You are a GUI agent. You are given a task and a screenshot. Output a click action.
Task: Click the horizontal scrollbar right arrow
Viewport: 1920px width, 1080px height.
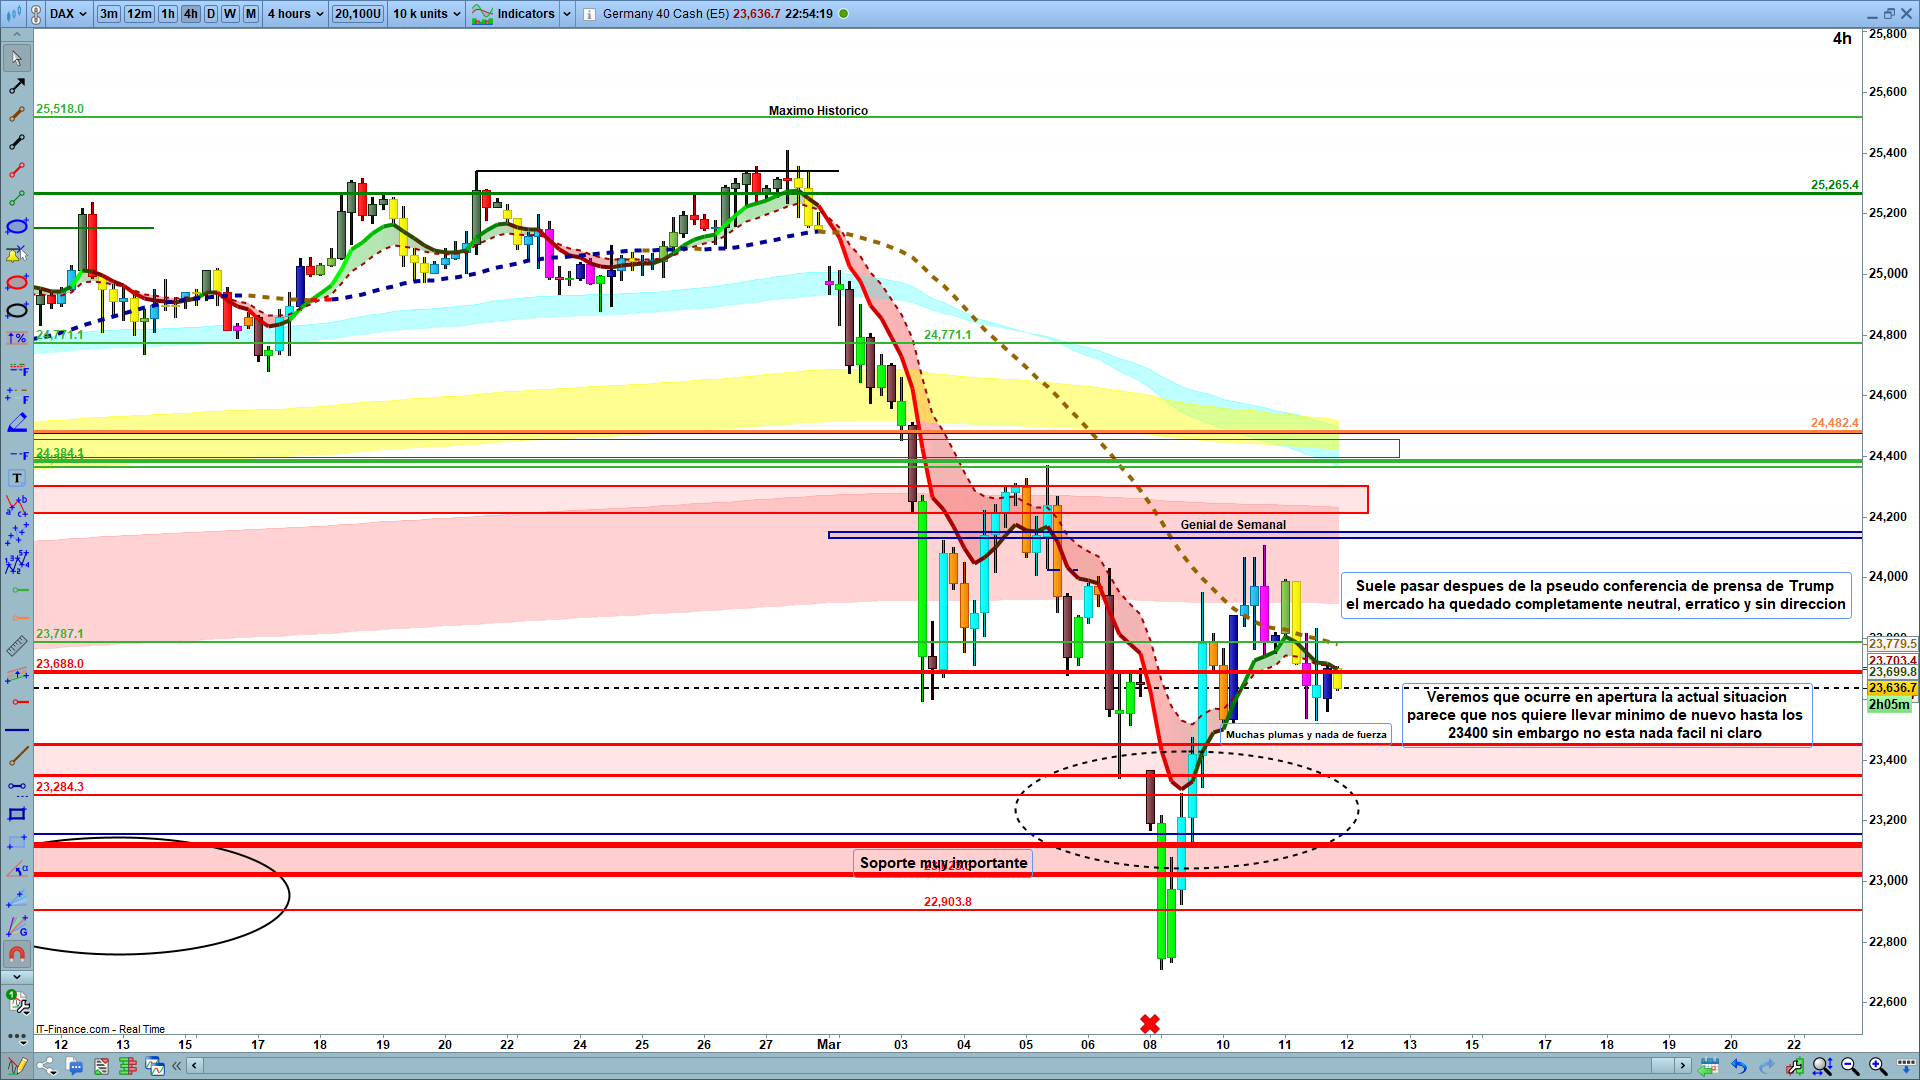1683,1066
